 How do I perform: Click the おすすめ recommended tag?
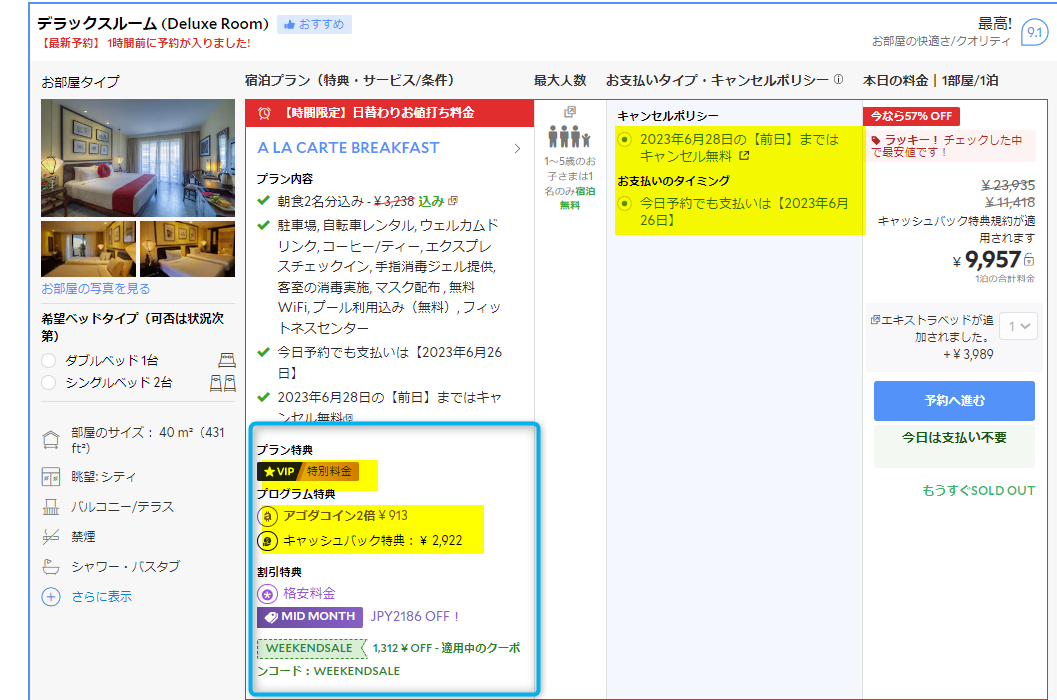pos(314,24)
